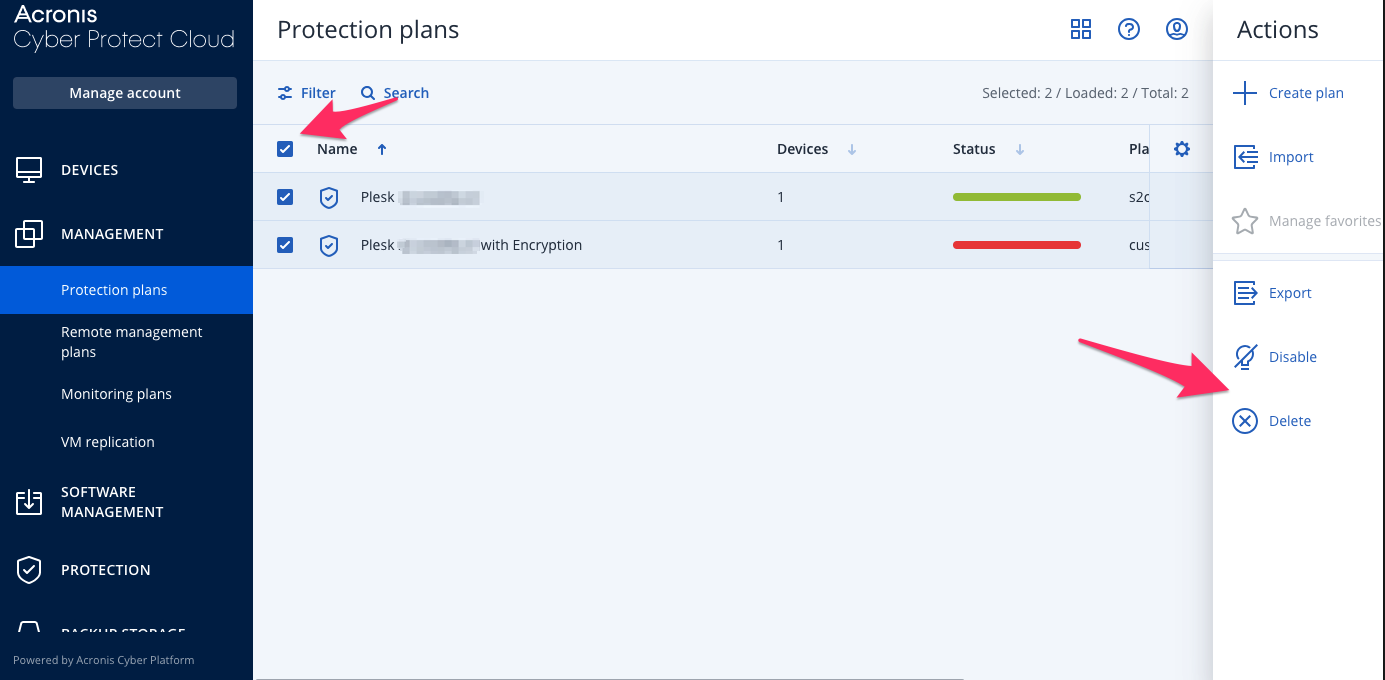Viewport: 1385px width, 680px height.
Task: Import a plan from the Actions panel
Action: click(1274, 157)
